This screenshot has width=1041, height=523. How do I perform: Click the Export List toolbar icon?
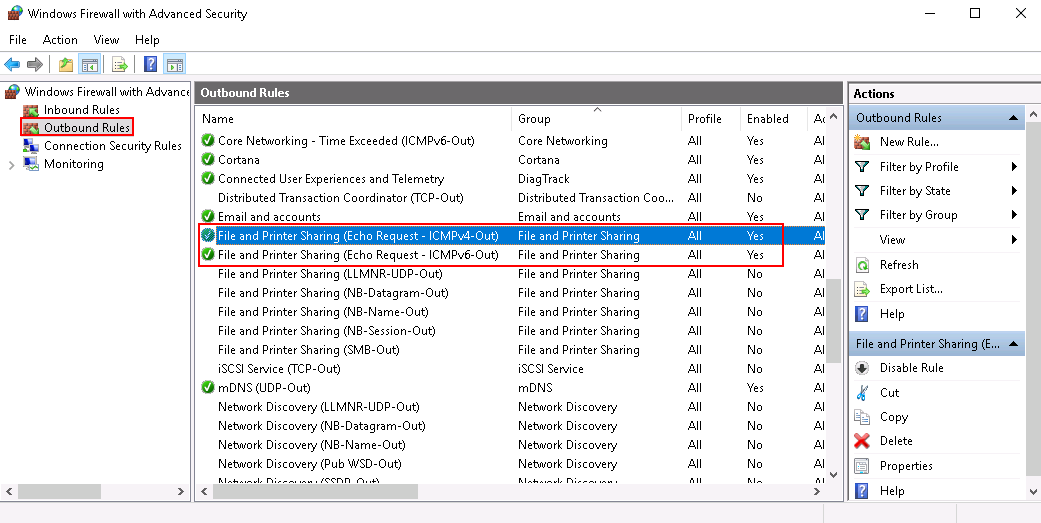pos(120,64)
